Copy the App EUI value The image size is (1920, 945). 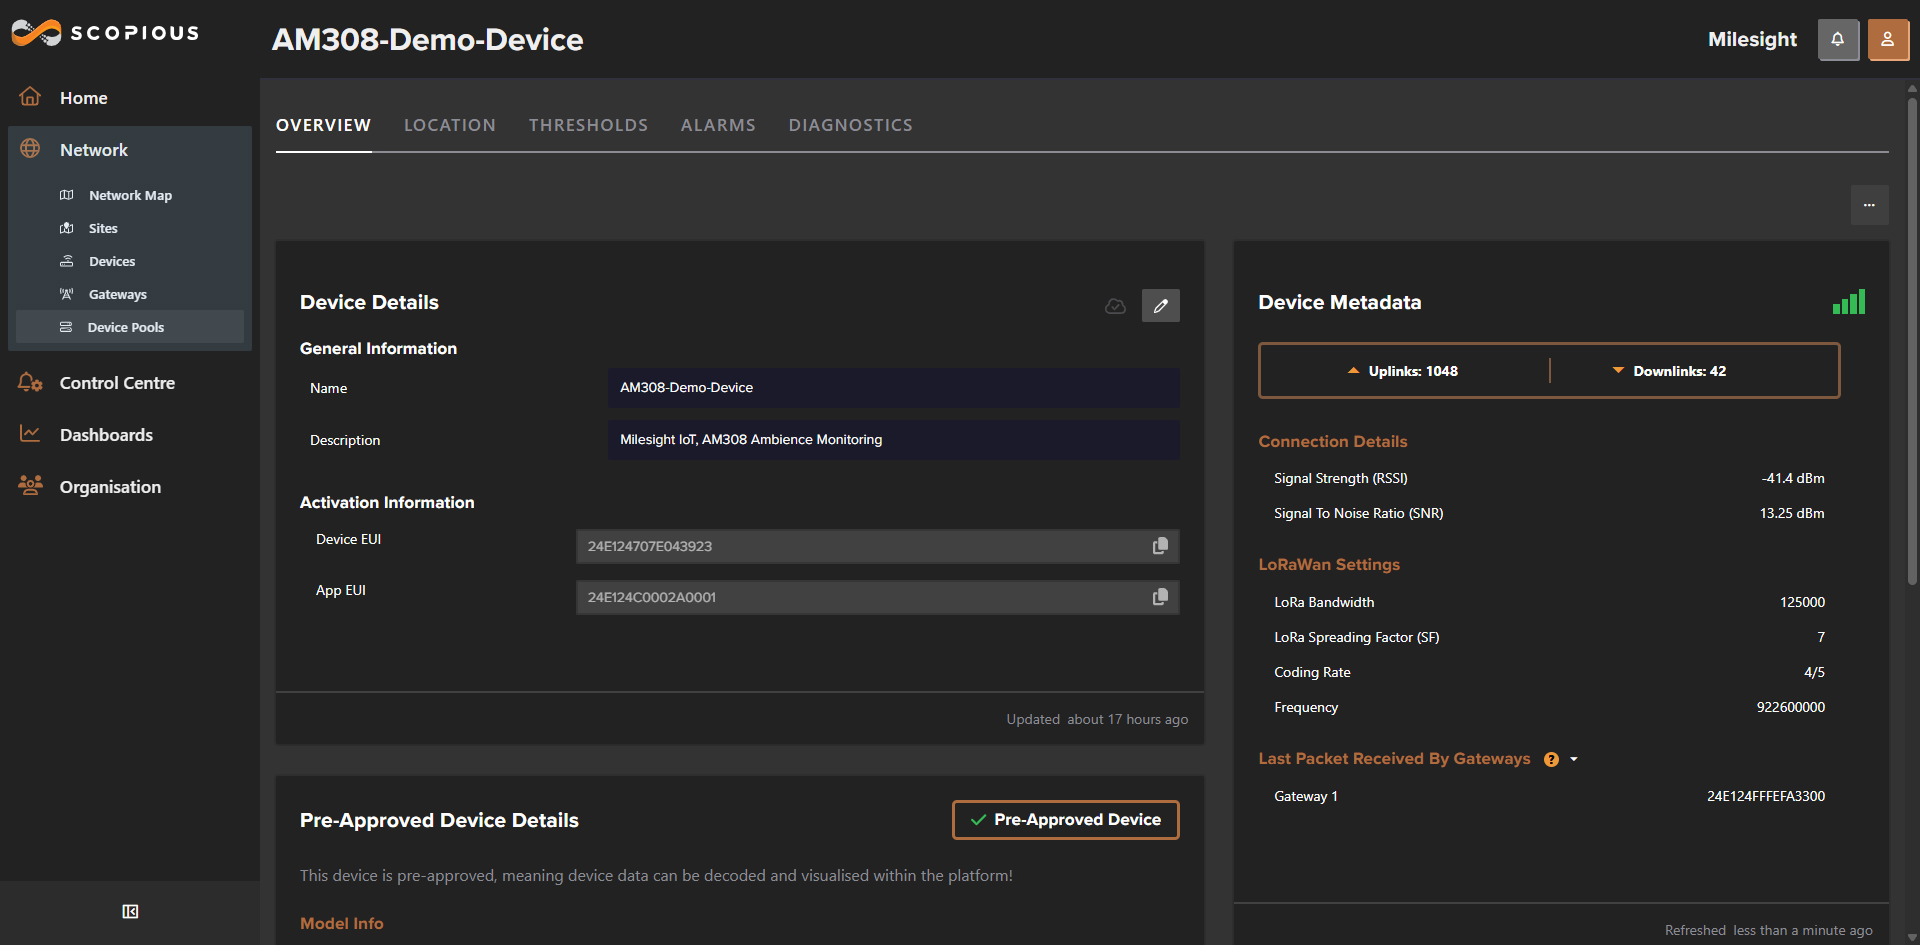[1160, 597]
